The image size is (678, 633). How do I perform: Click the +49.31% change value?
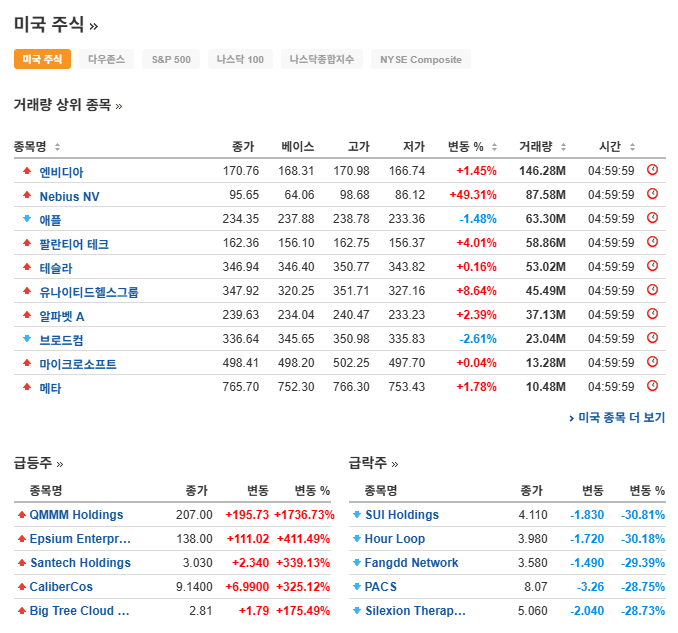473,195
